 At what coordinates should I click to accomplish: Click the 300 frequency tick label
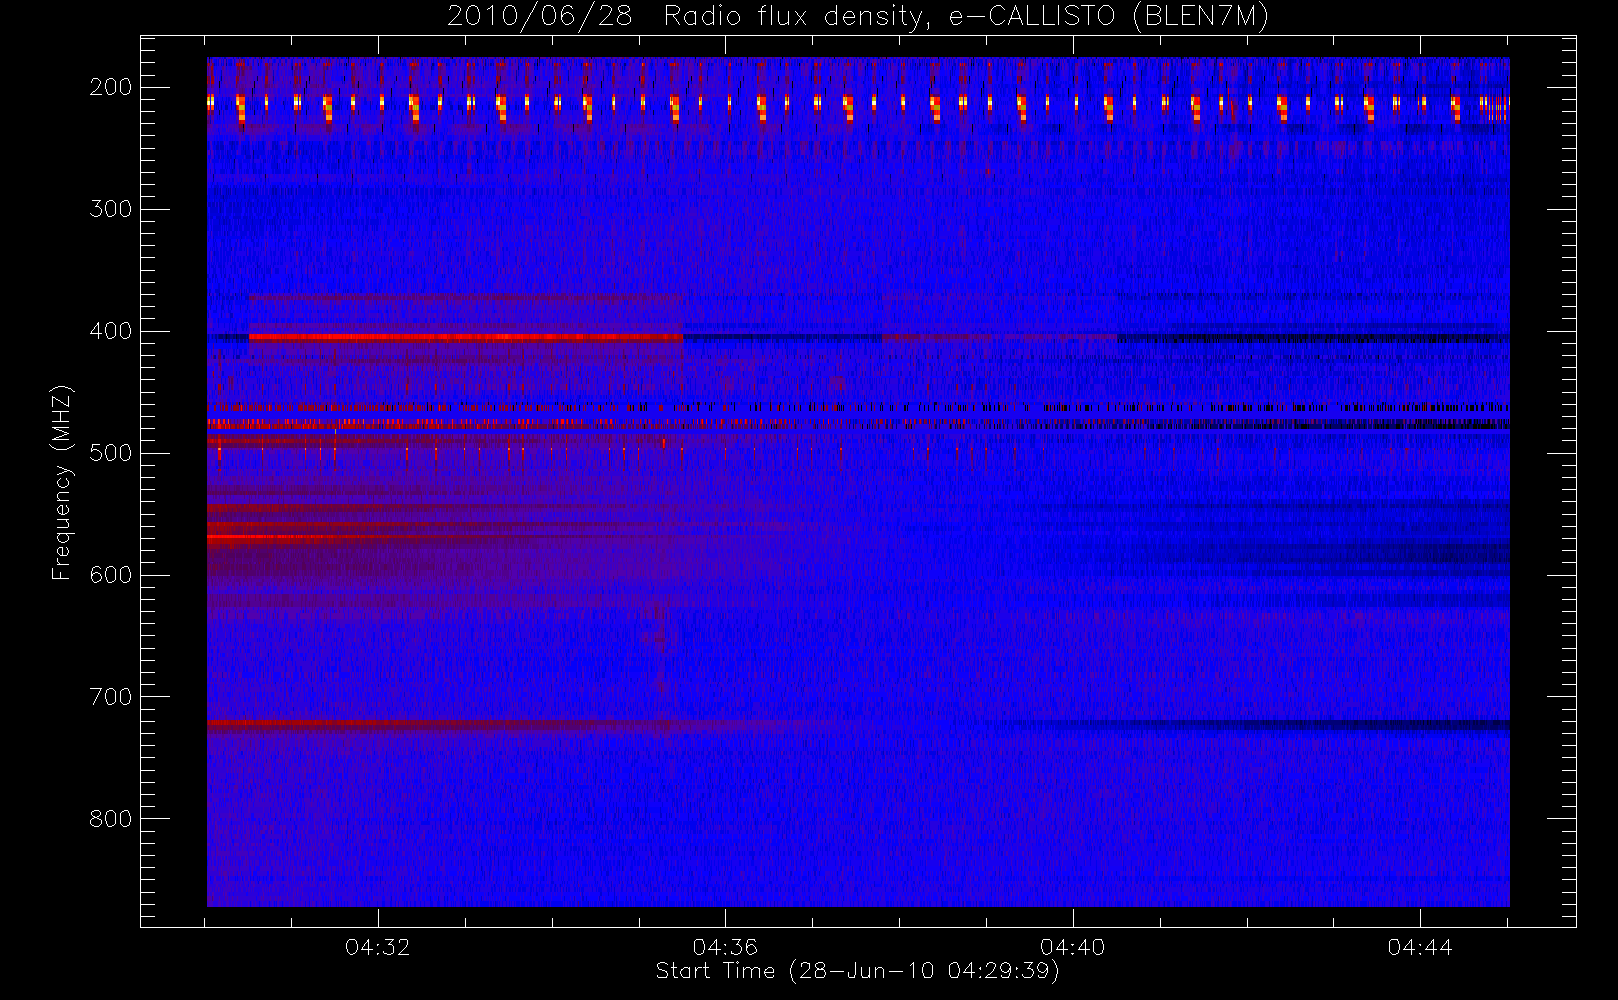coord(110,209)
